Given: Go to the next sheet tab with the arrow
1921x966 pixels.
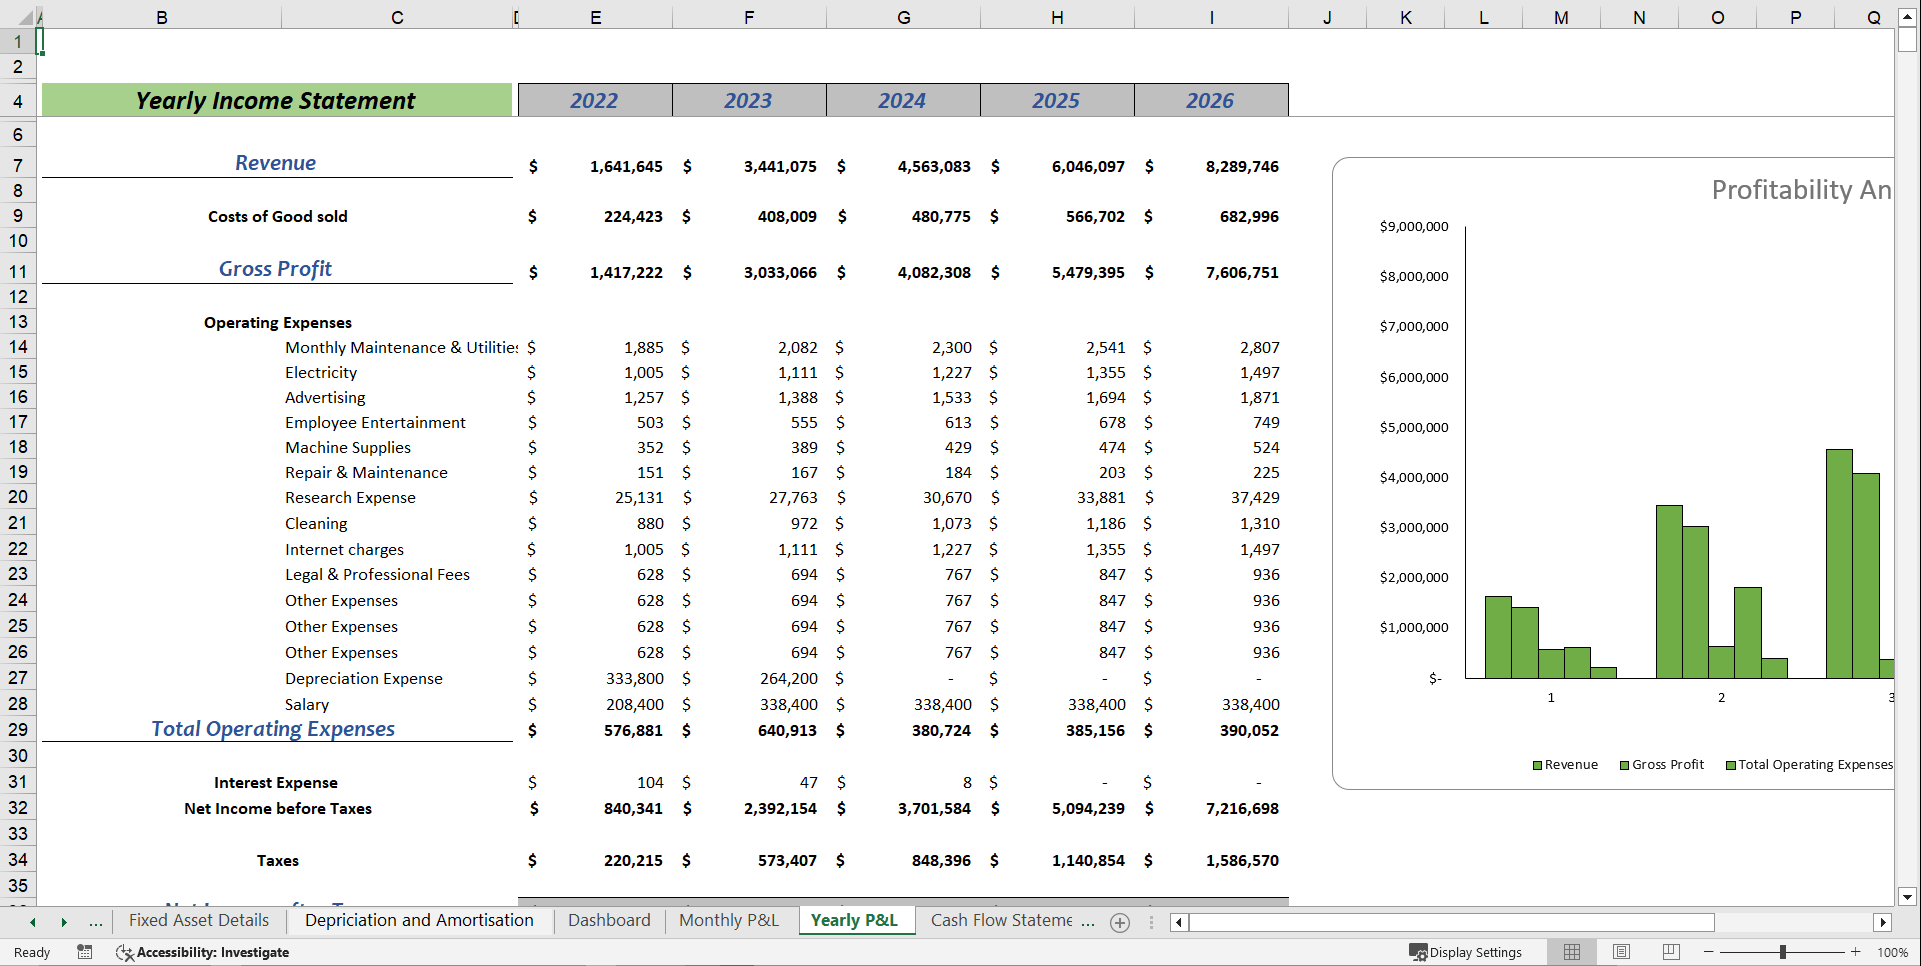Looking at the screenshot, I should tap(64, 922).
